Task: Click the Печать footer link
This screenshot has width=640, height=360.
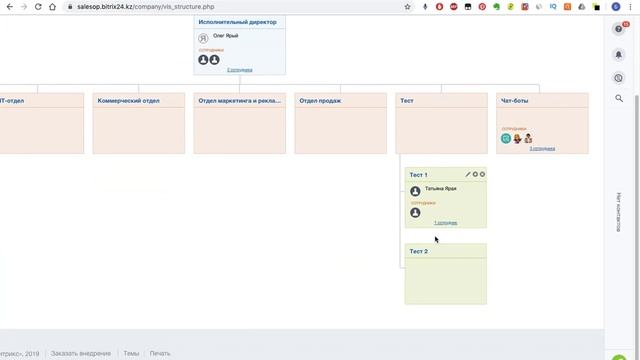Action: [160, 353]
